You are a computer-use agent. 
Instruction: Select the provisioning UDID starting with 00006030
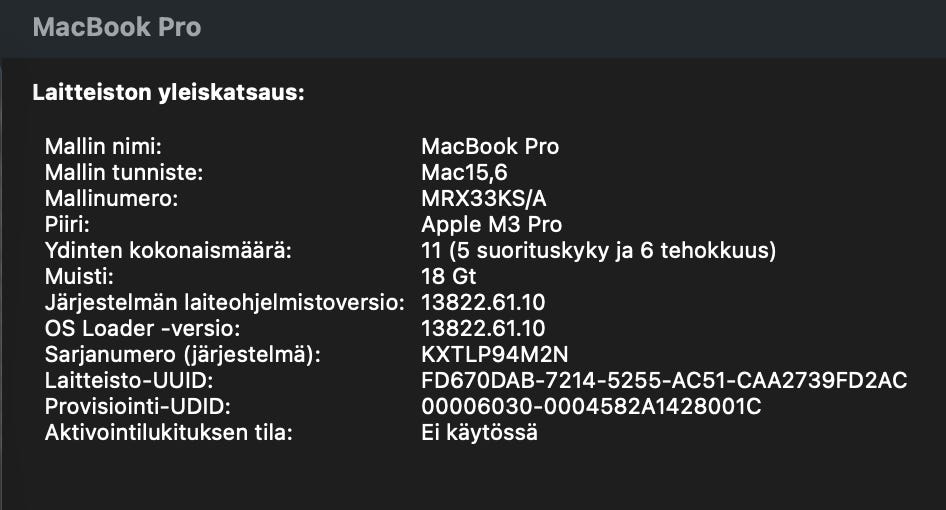tap(591, 407)
